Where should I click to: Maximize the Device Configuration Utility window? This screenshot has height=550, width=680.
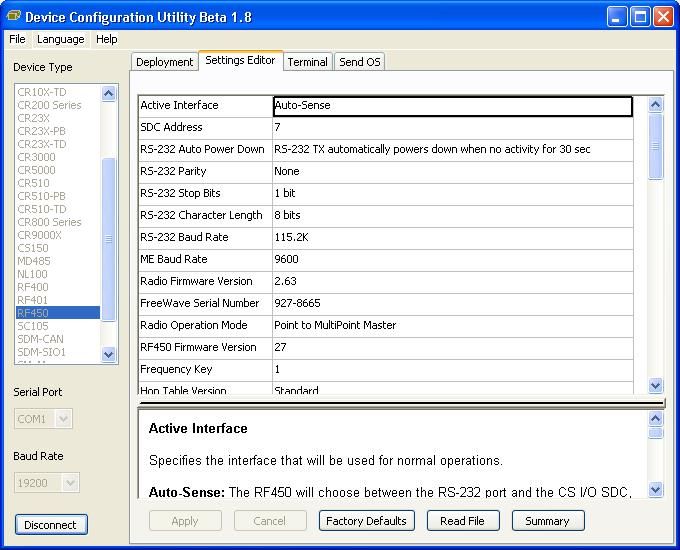[640, 17]
